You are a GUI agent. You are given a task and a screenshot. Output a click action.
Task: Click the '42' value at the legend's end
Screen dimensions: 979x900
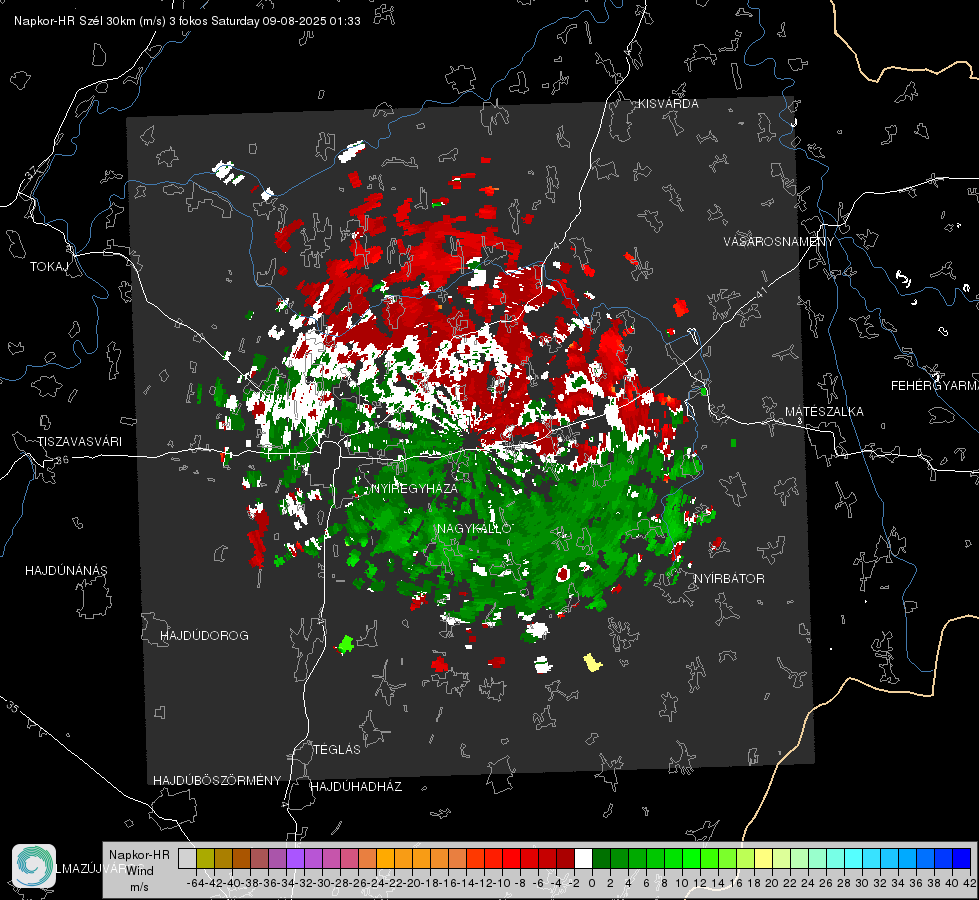[969, 883]
